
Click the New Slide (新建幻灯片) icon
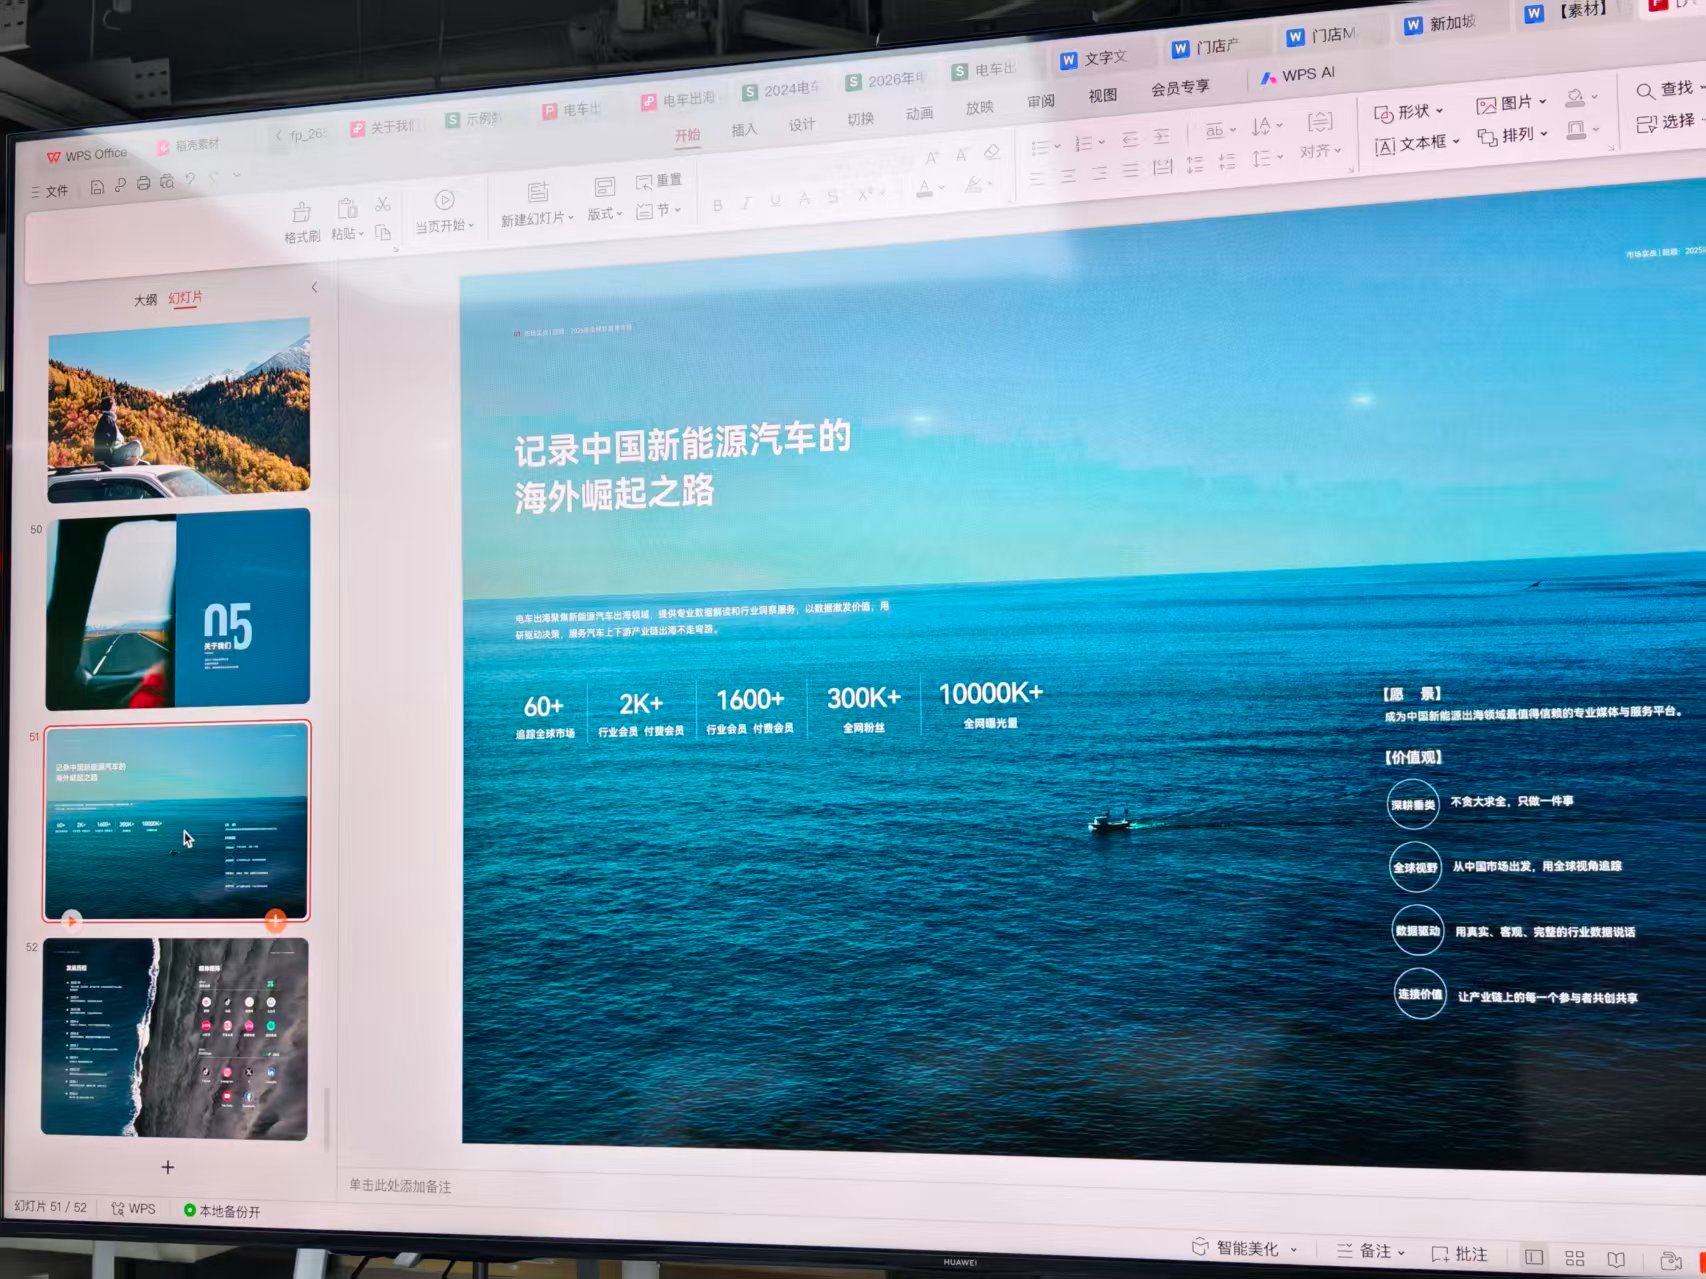(x=538, y=192)
